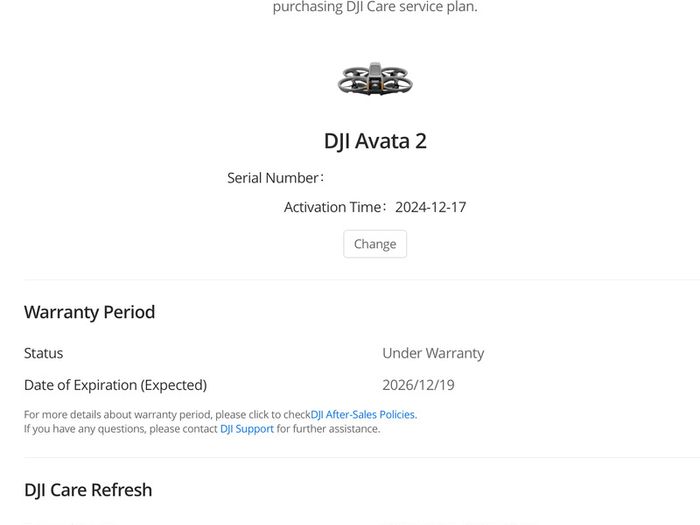Click the 'For more details about warranty period' text
Image resolution: width=700 pixels, height=525 pixels.
(167, 414)
